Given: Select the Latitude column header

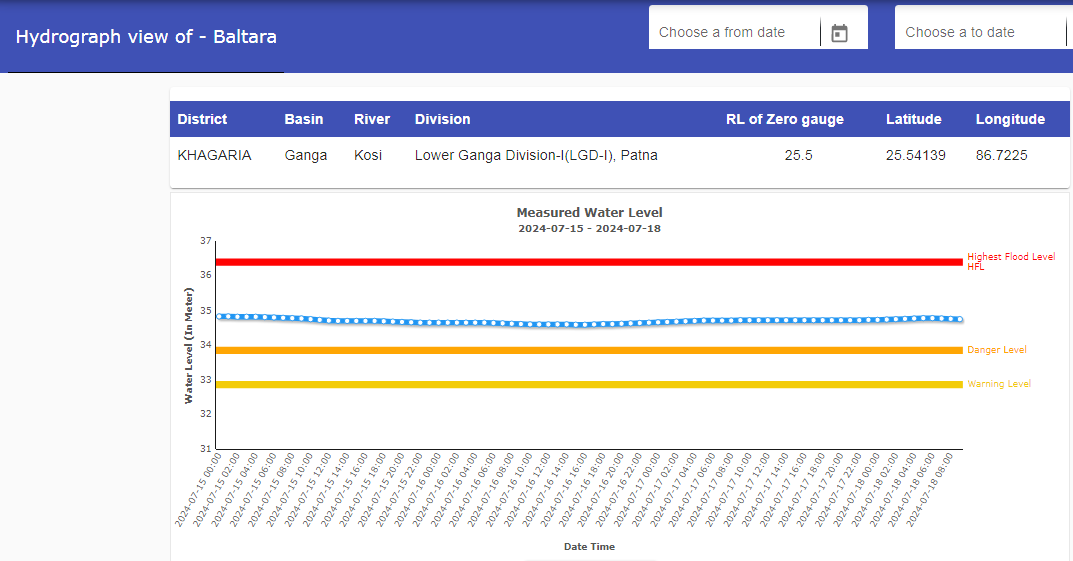Looking at the screenshot, I should pos(914,119).
